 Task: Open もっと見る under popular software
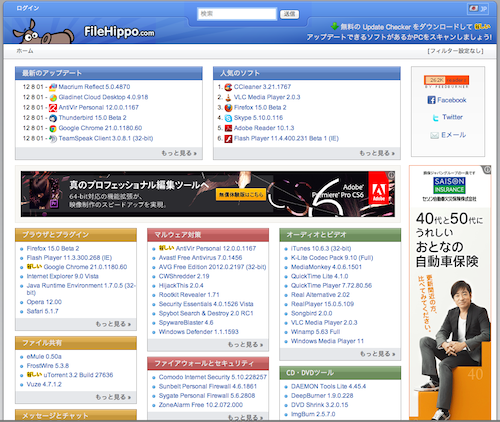[x=377, y=153]
